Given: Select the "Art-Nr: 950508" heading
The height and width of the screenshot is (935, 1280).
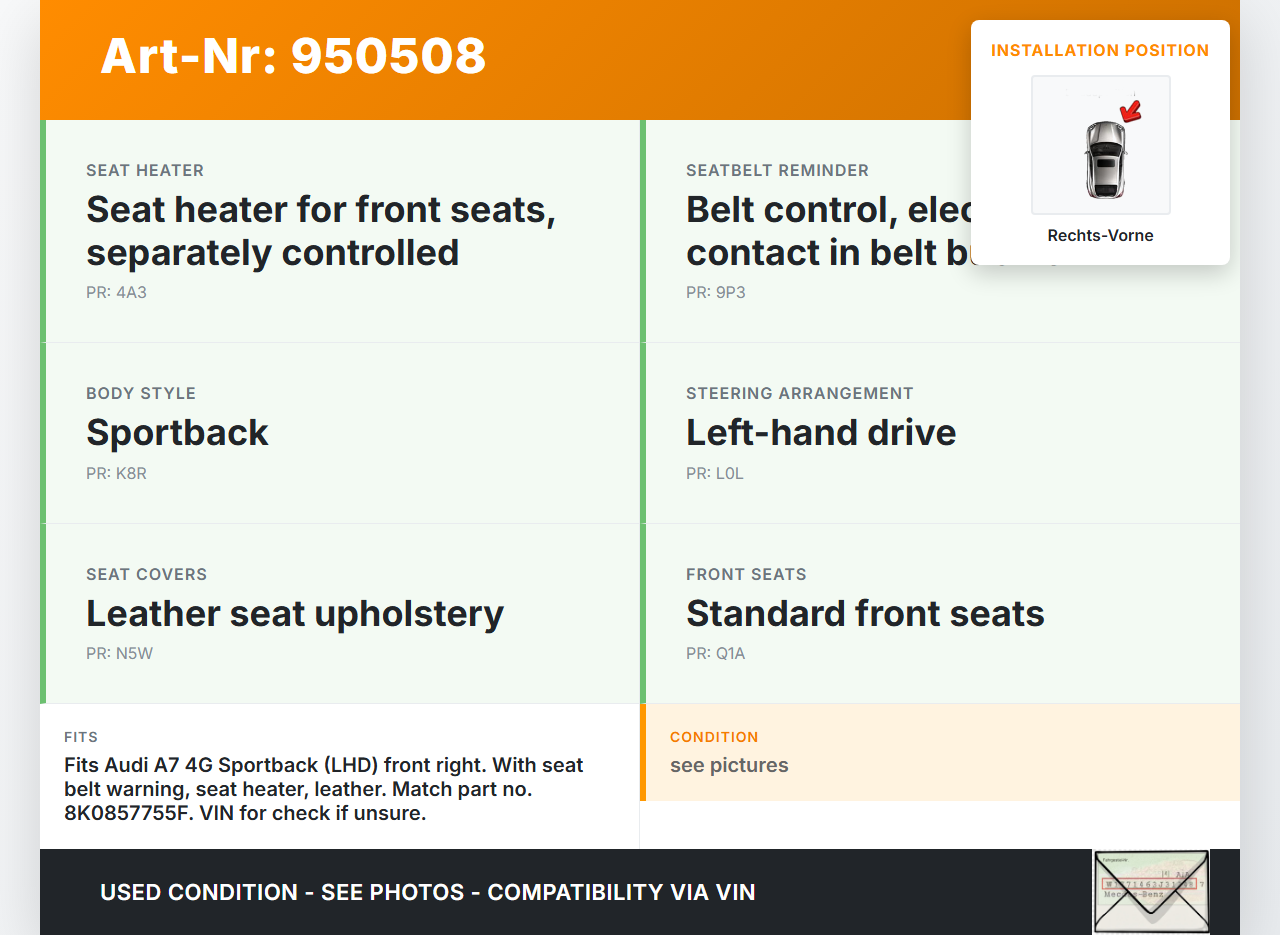Looking at the screenshot, I should pyautogui.click(x=293, y=56).
